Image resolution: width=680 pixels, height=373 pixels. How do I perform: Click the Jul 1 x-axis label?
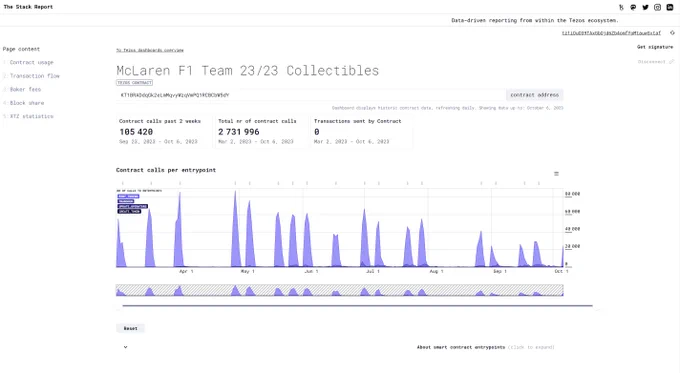coord(373,271)
